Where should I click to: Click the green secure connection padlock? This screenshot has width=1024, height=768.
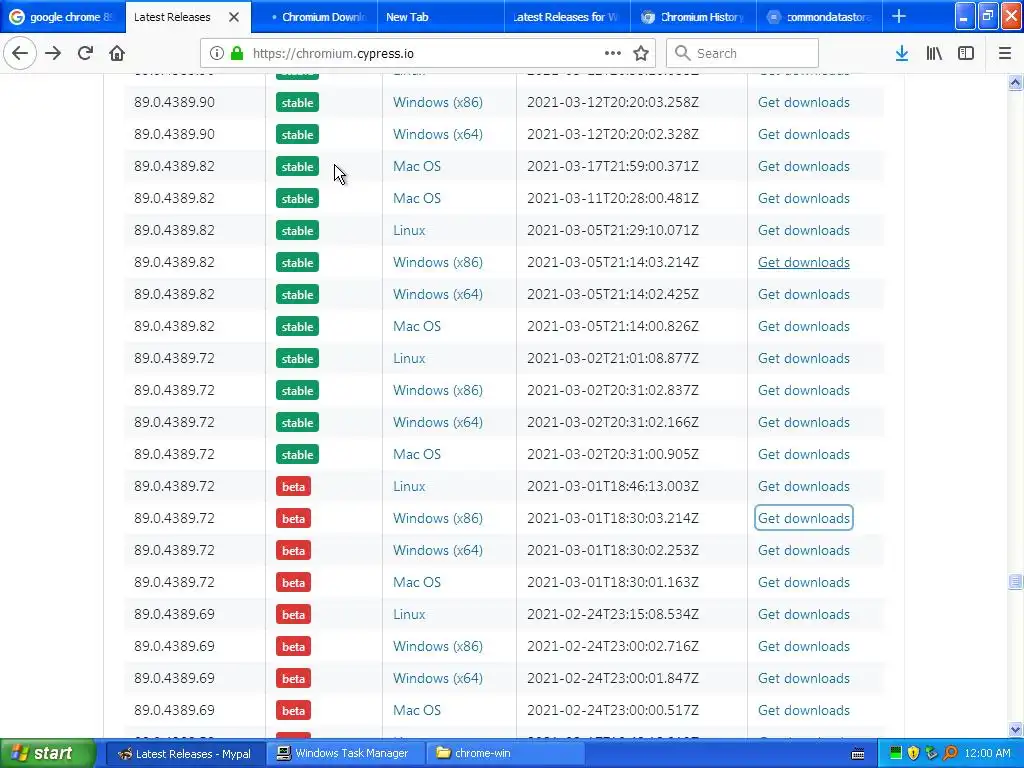(x=237, y=54)
